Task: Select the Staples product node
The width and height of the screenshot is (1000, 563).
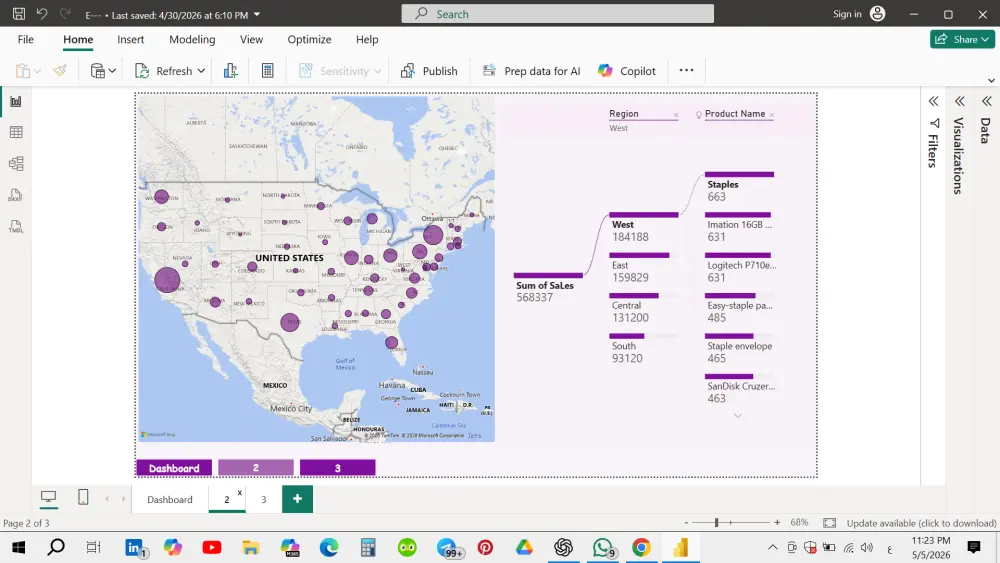Action: coord(739,187)
